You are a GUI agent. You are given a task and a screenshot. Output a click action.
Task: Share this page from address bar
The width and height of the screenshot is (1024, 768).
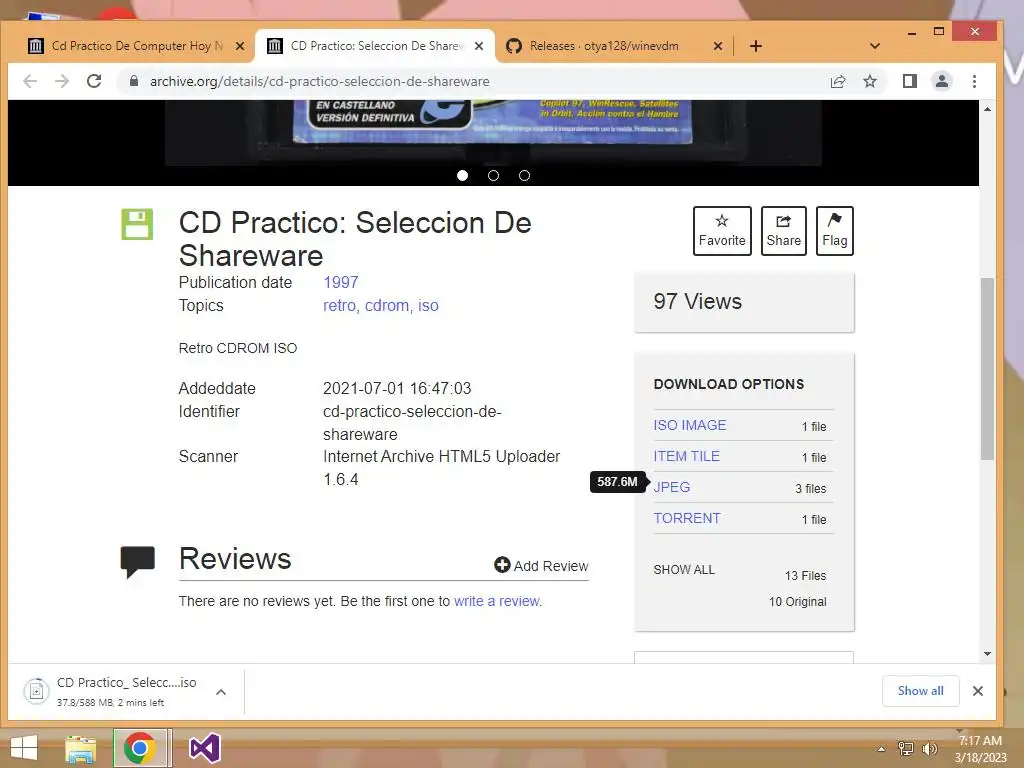(x=837, y=81)
